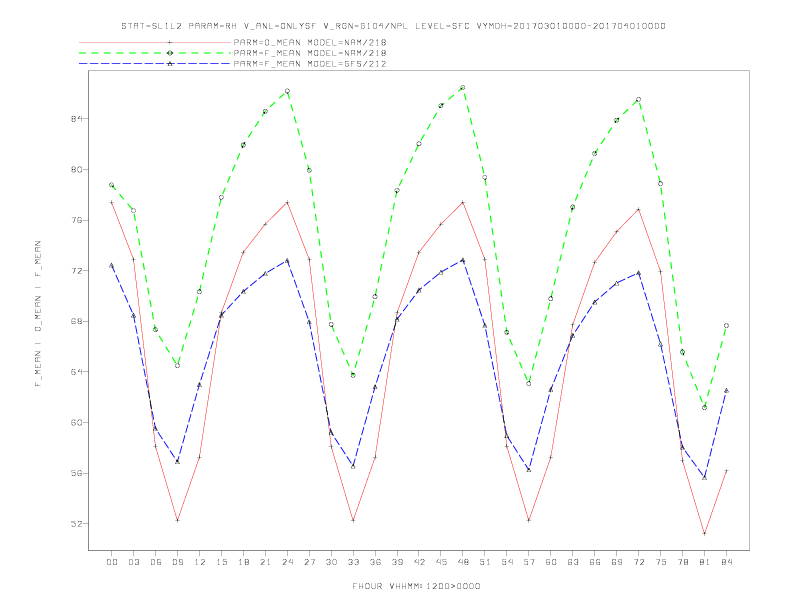Viewport: 792px width, 612px height.
Task: Select green legend label PARM=F_MEAN MODEL=NAM/218
Action: click(x=310, y=53)
